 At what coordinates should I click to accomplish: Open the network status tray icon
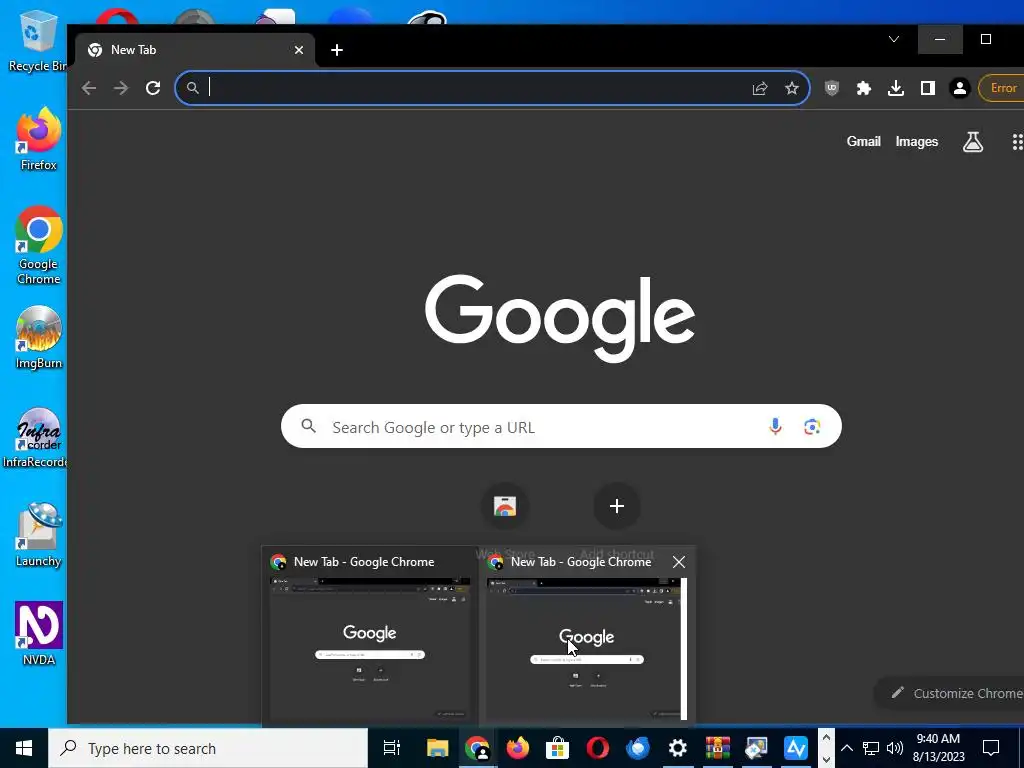click(871, 748)
